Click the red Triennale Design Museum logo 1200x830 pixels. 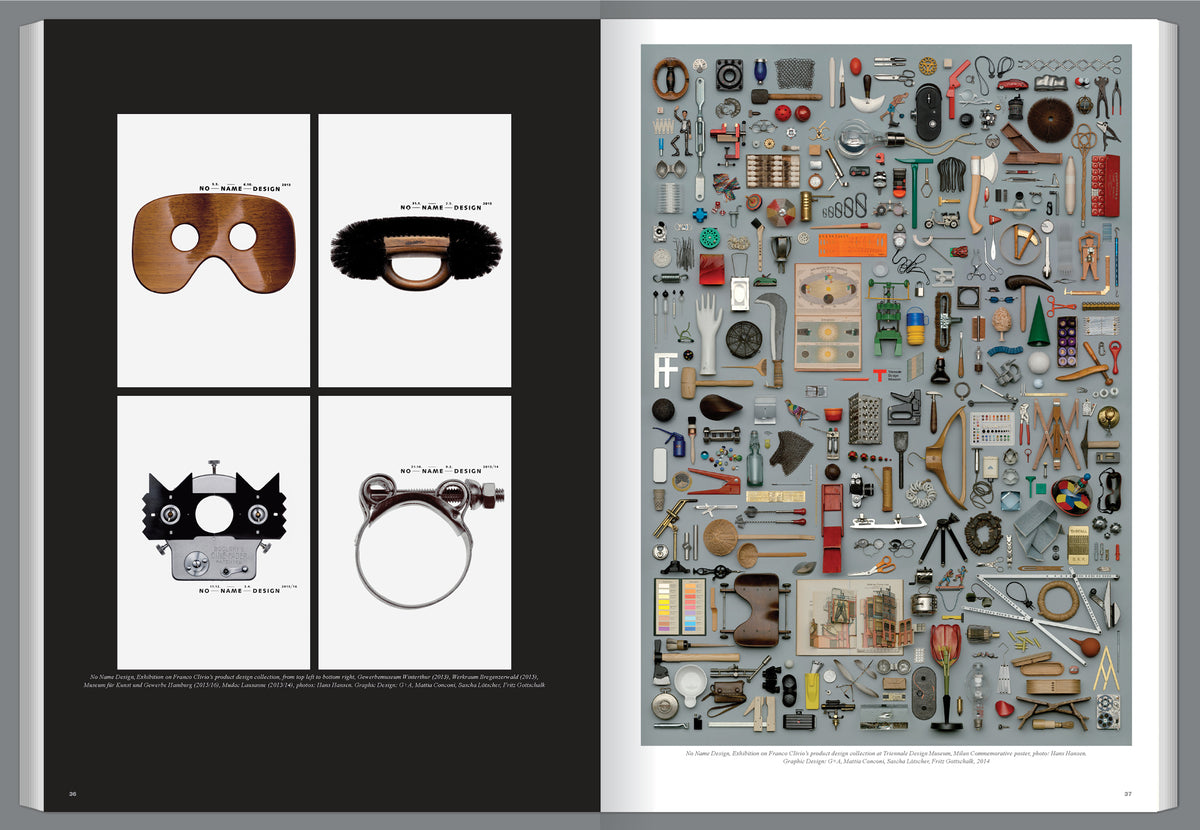point(881,376)
